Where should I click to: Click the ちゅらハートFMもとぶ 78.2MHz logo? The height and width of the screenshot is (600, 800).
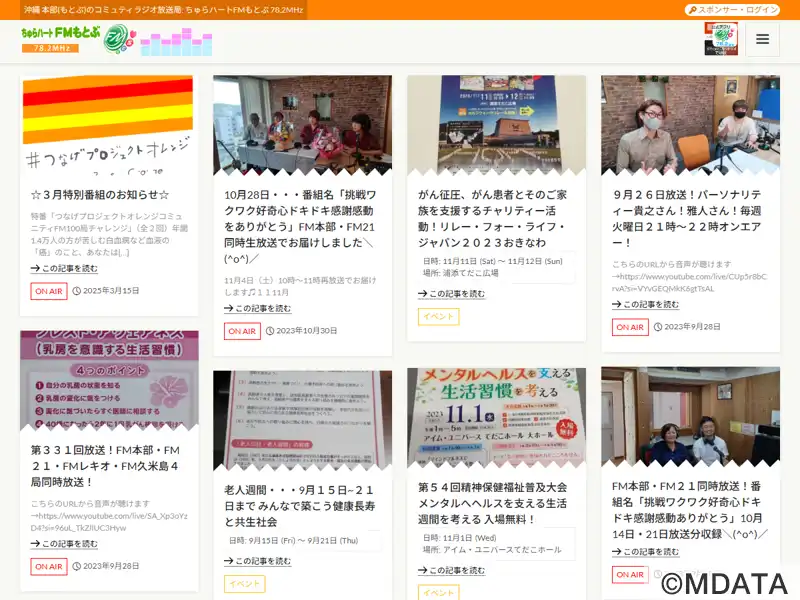[x=78, y=39]
